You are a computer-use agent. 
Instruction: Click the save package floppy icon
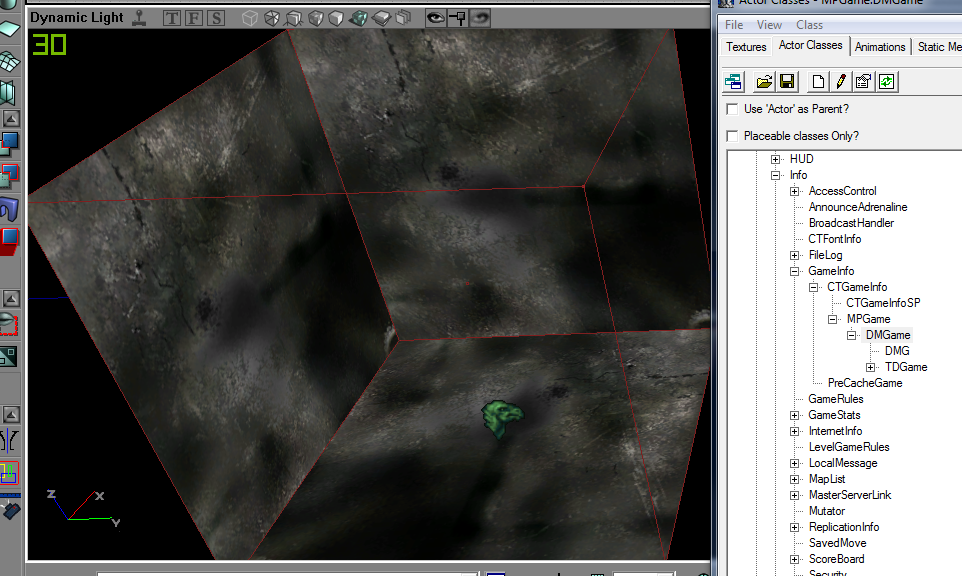pyautogui.click(x=787, y=81)
